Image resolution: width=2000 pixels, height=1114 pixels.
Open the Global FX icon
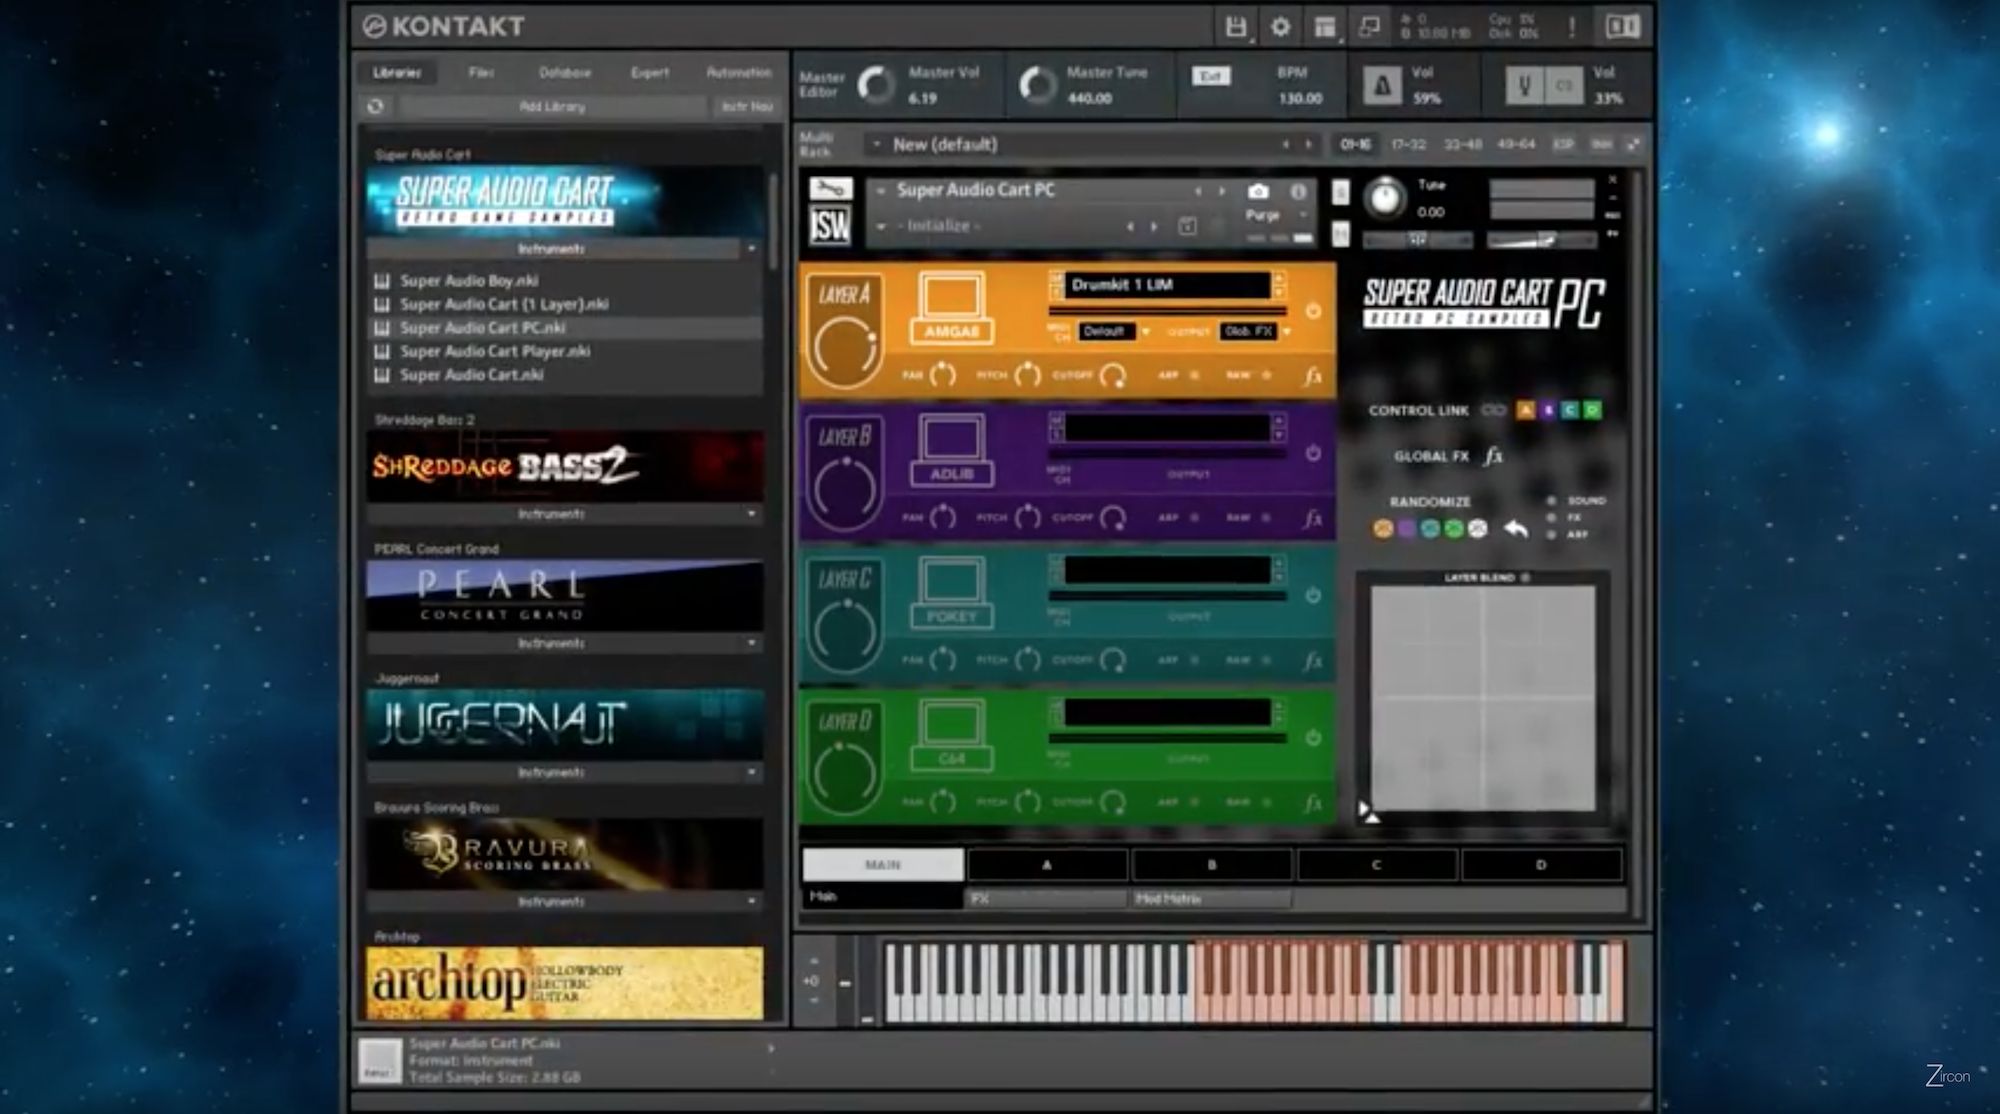1494,456
